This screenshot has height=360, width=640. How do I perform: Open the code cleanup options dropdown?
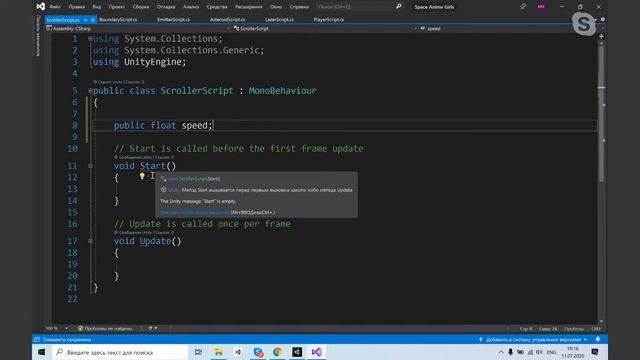tap(156, 328)
